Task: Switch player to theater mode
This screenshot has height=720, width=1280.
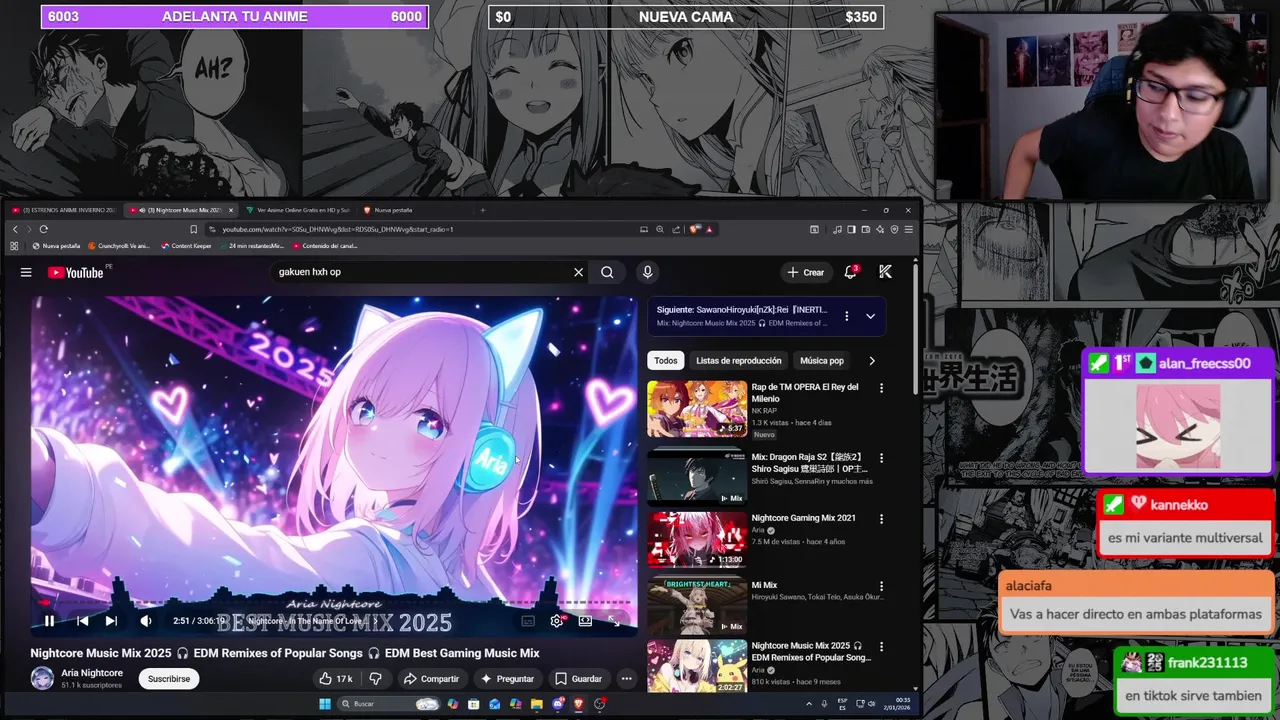Action: point(585,621)
